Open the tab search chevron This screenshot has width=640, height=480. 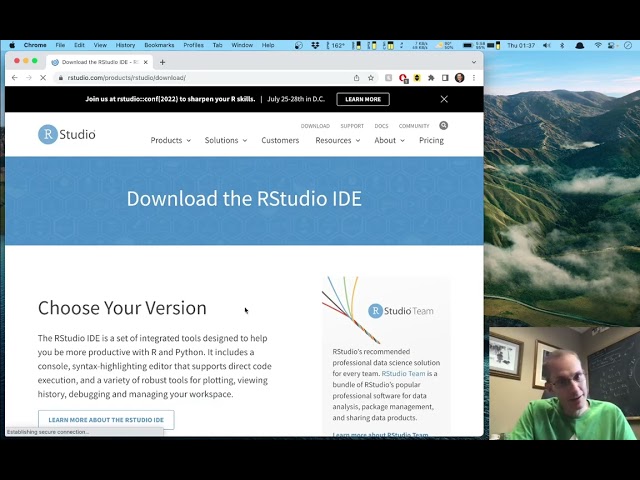point(474,62)
